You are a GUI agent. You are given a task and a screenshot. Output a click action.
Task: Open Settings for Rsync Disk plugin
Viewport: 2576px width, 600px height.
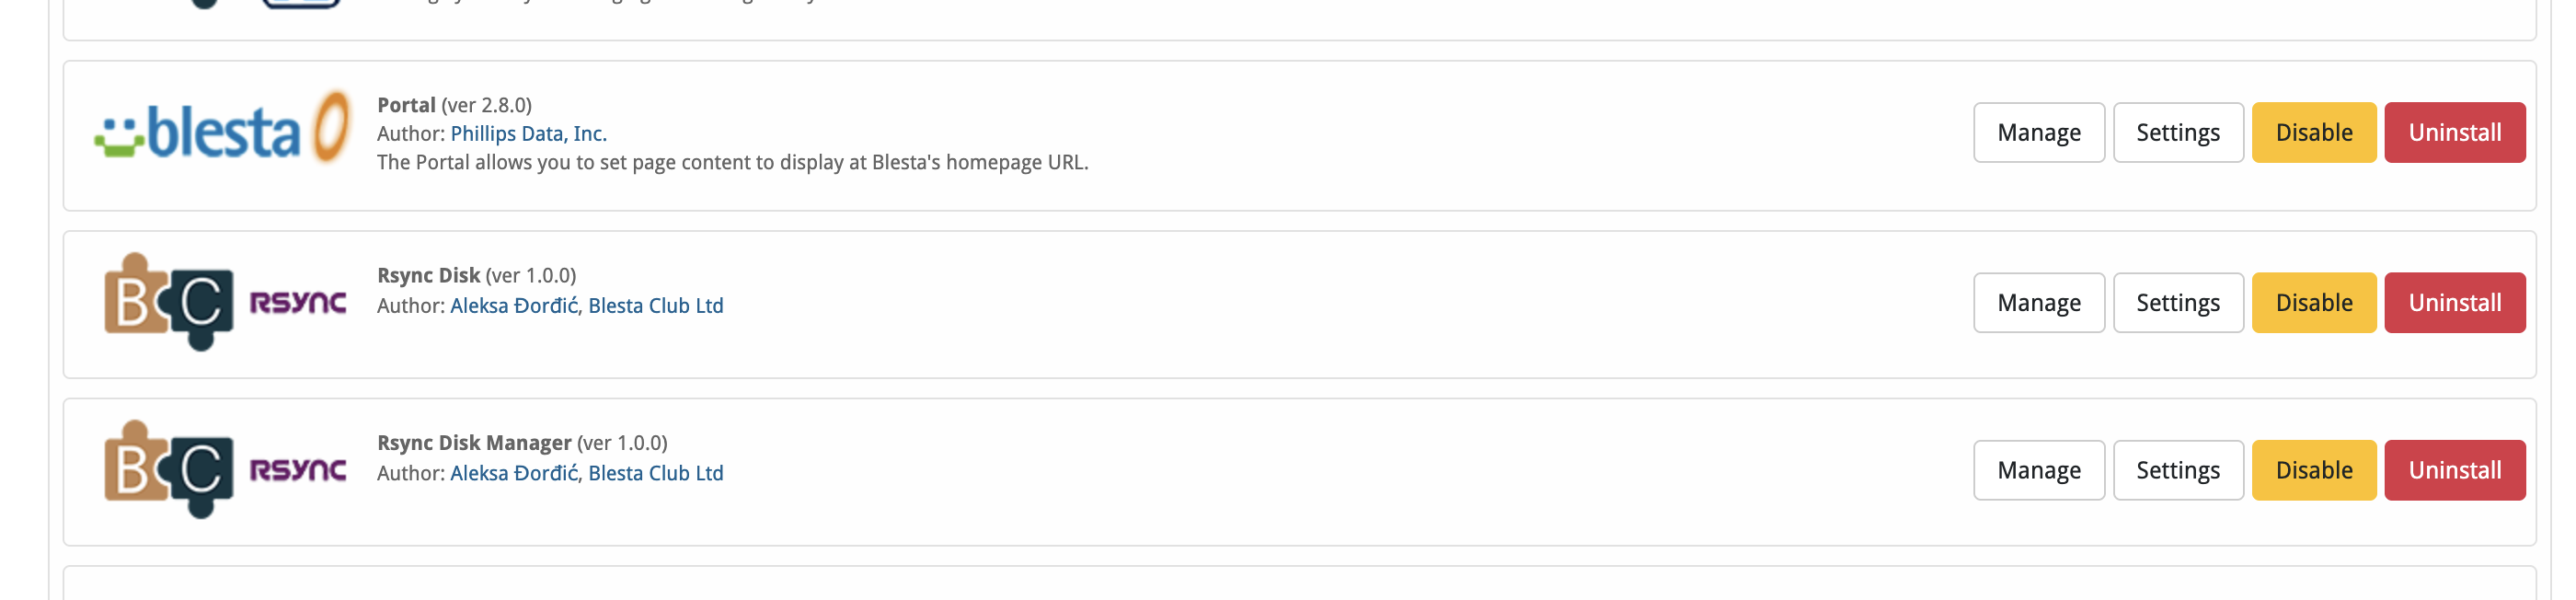(2178, 302)
